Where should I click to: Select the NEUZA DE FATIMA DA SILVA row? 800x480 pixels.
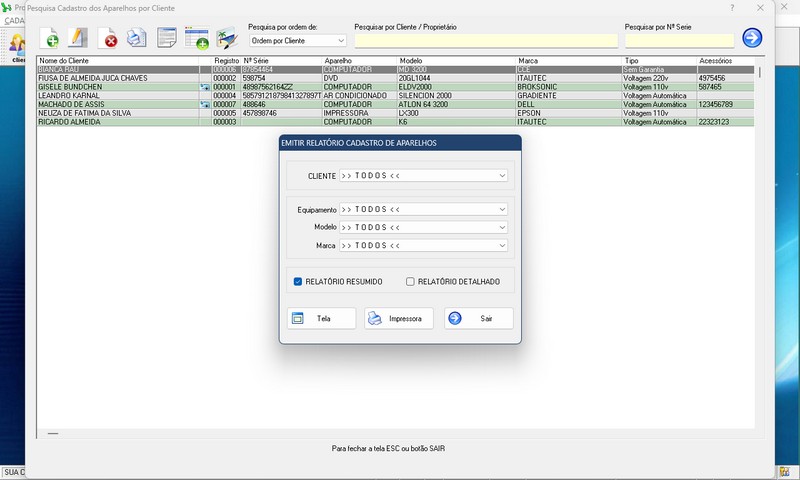pyautogui.click(x=395, y=113)
